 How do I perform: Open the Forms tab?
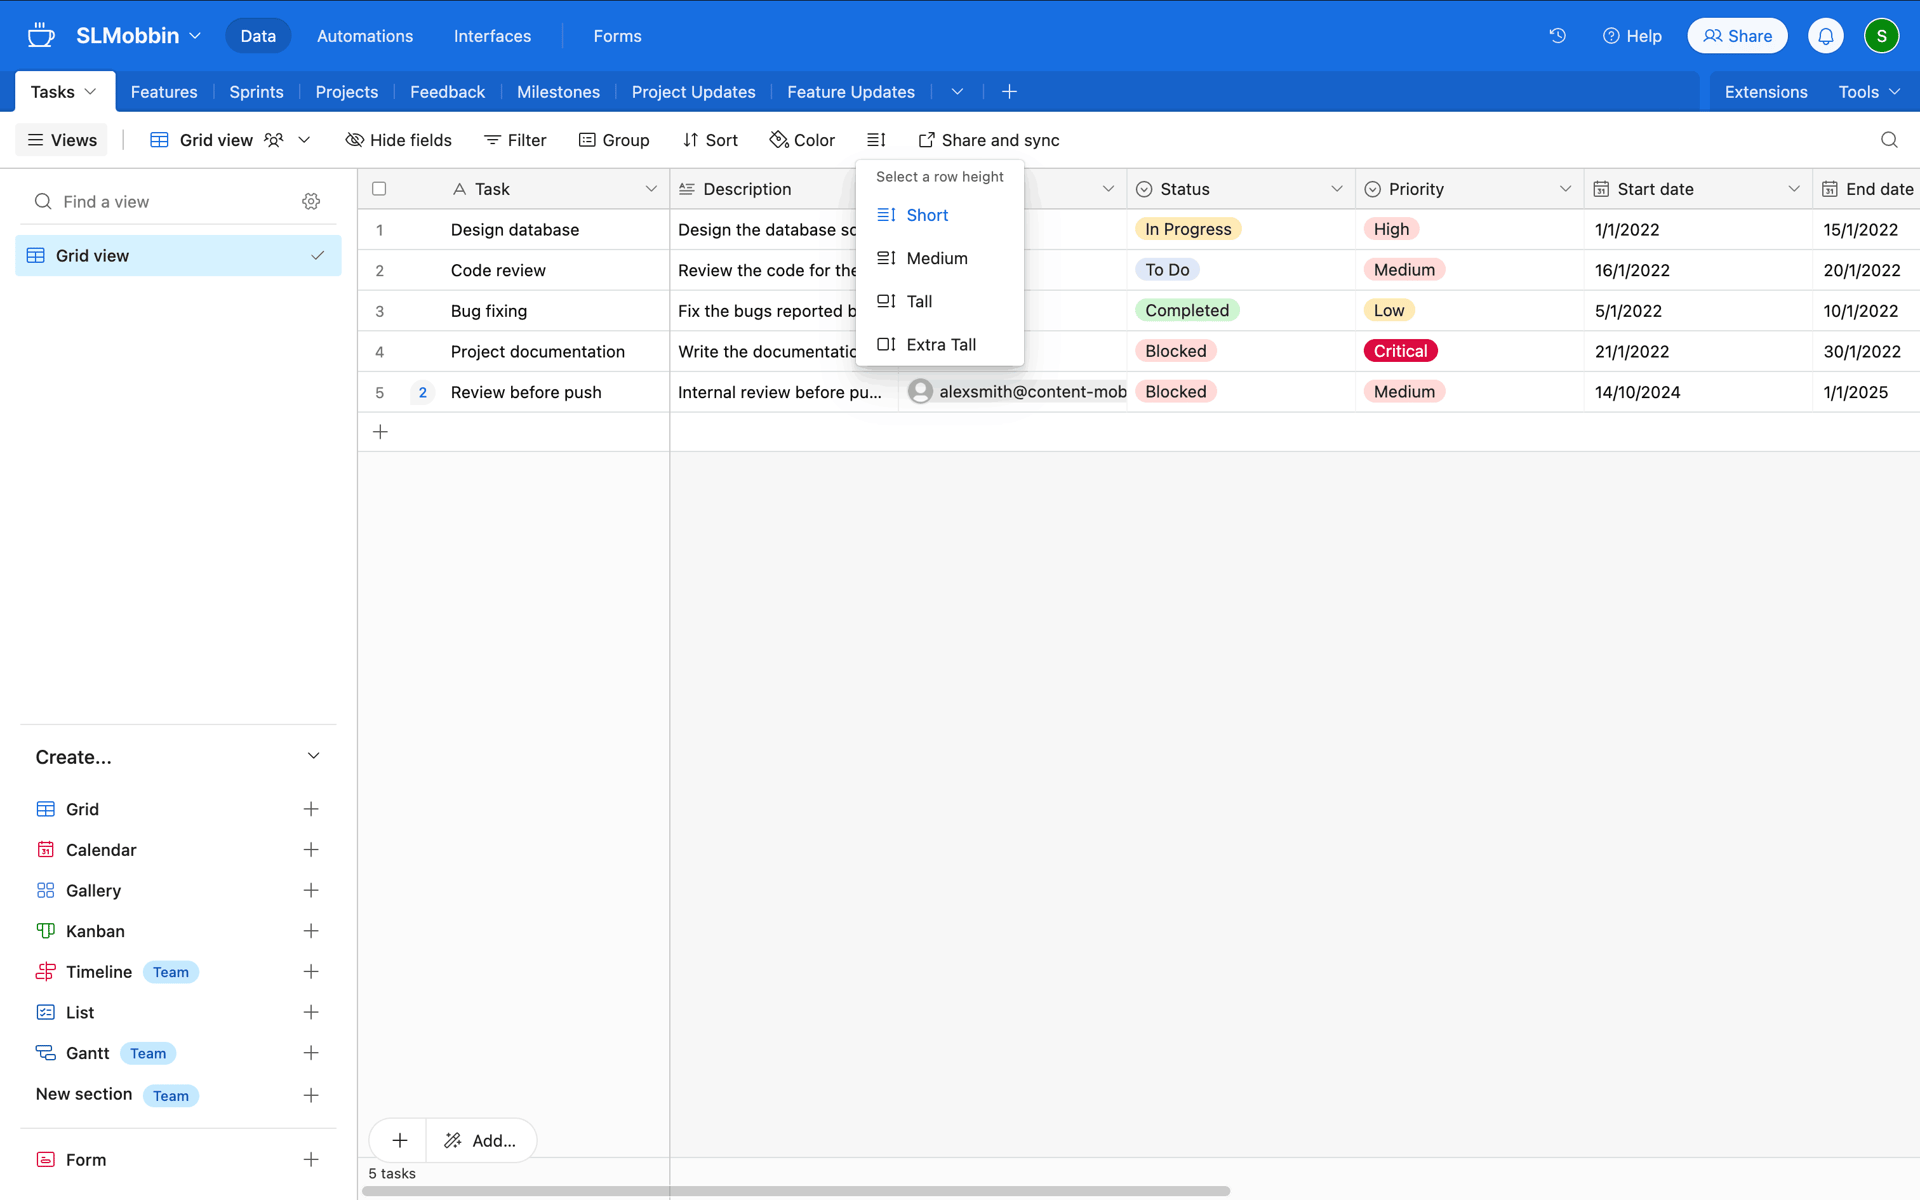pyautogui.click(x=617, y=36)
